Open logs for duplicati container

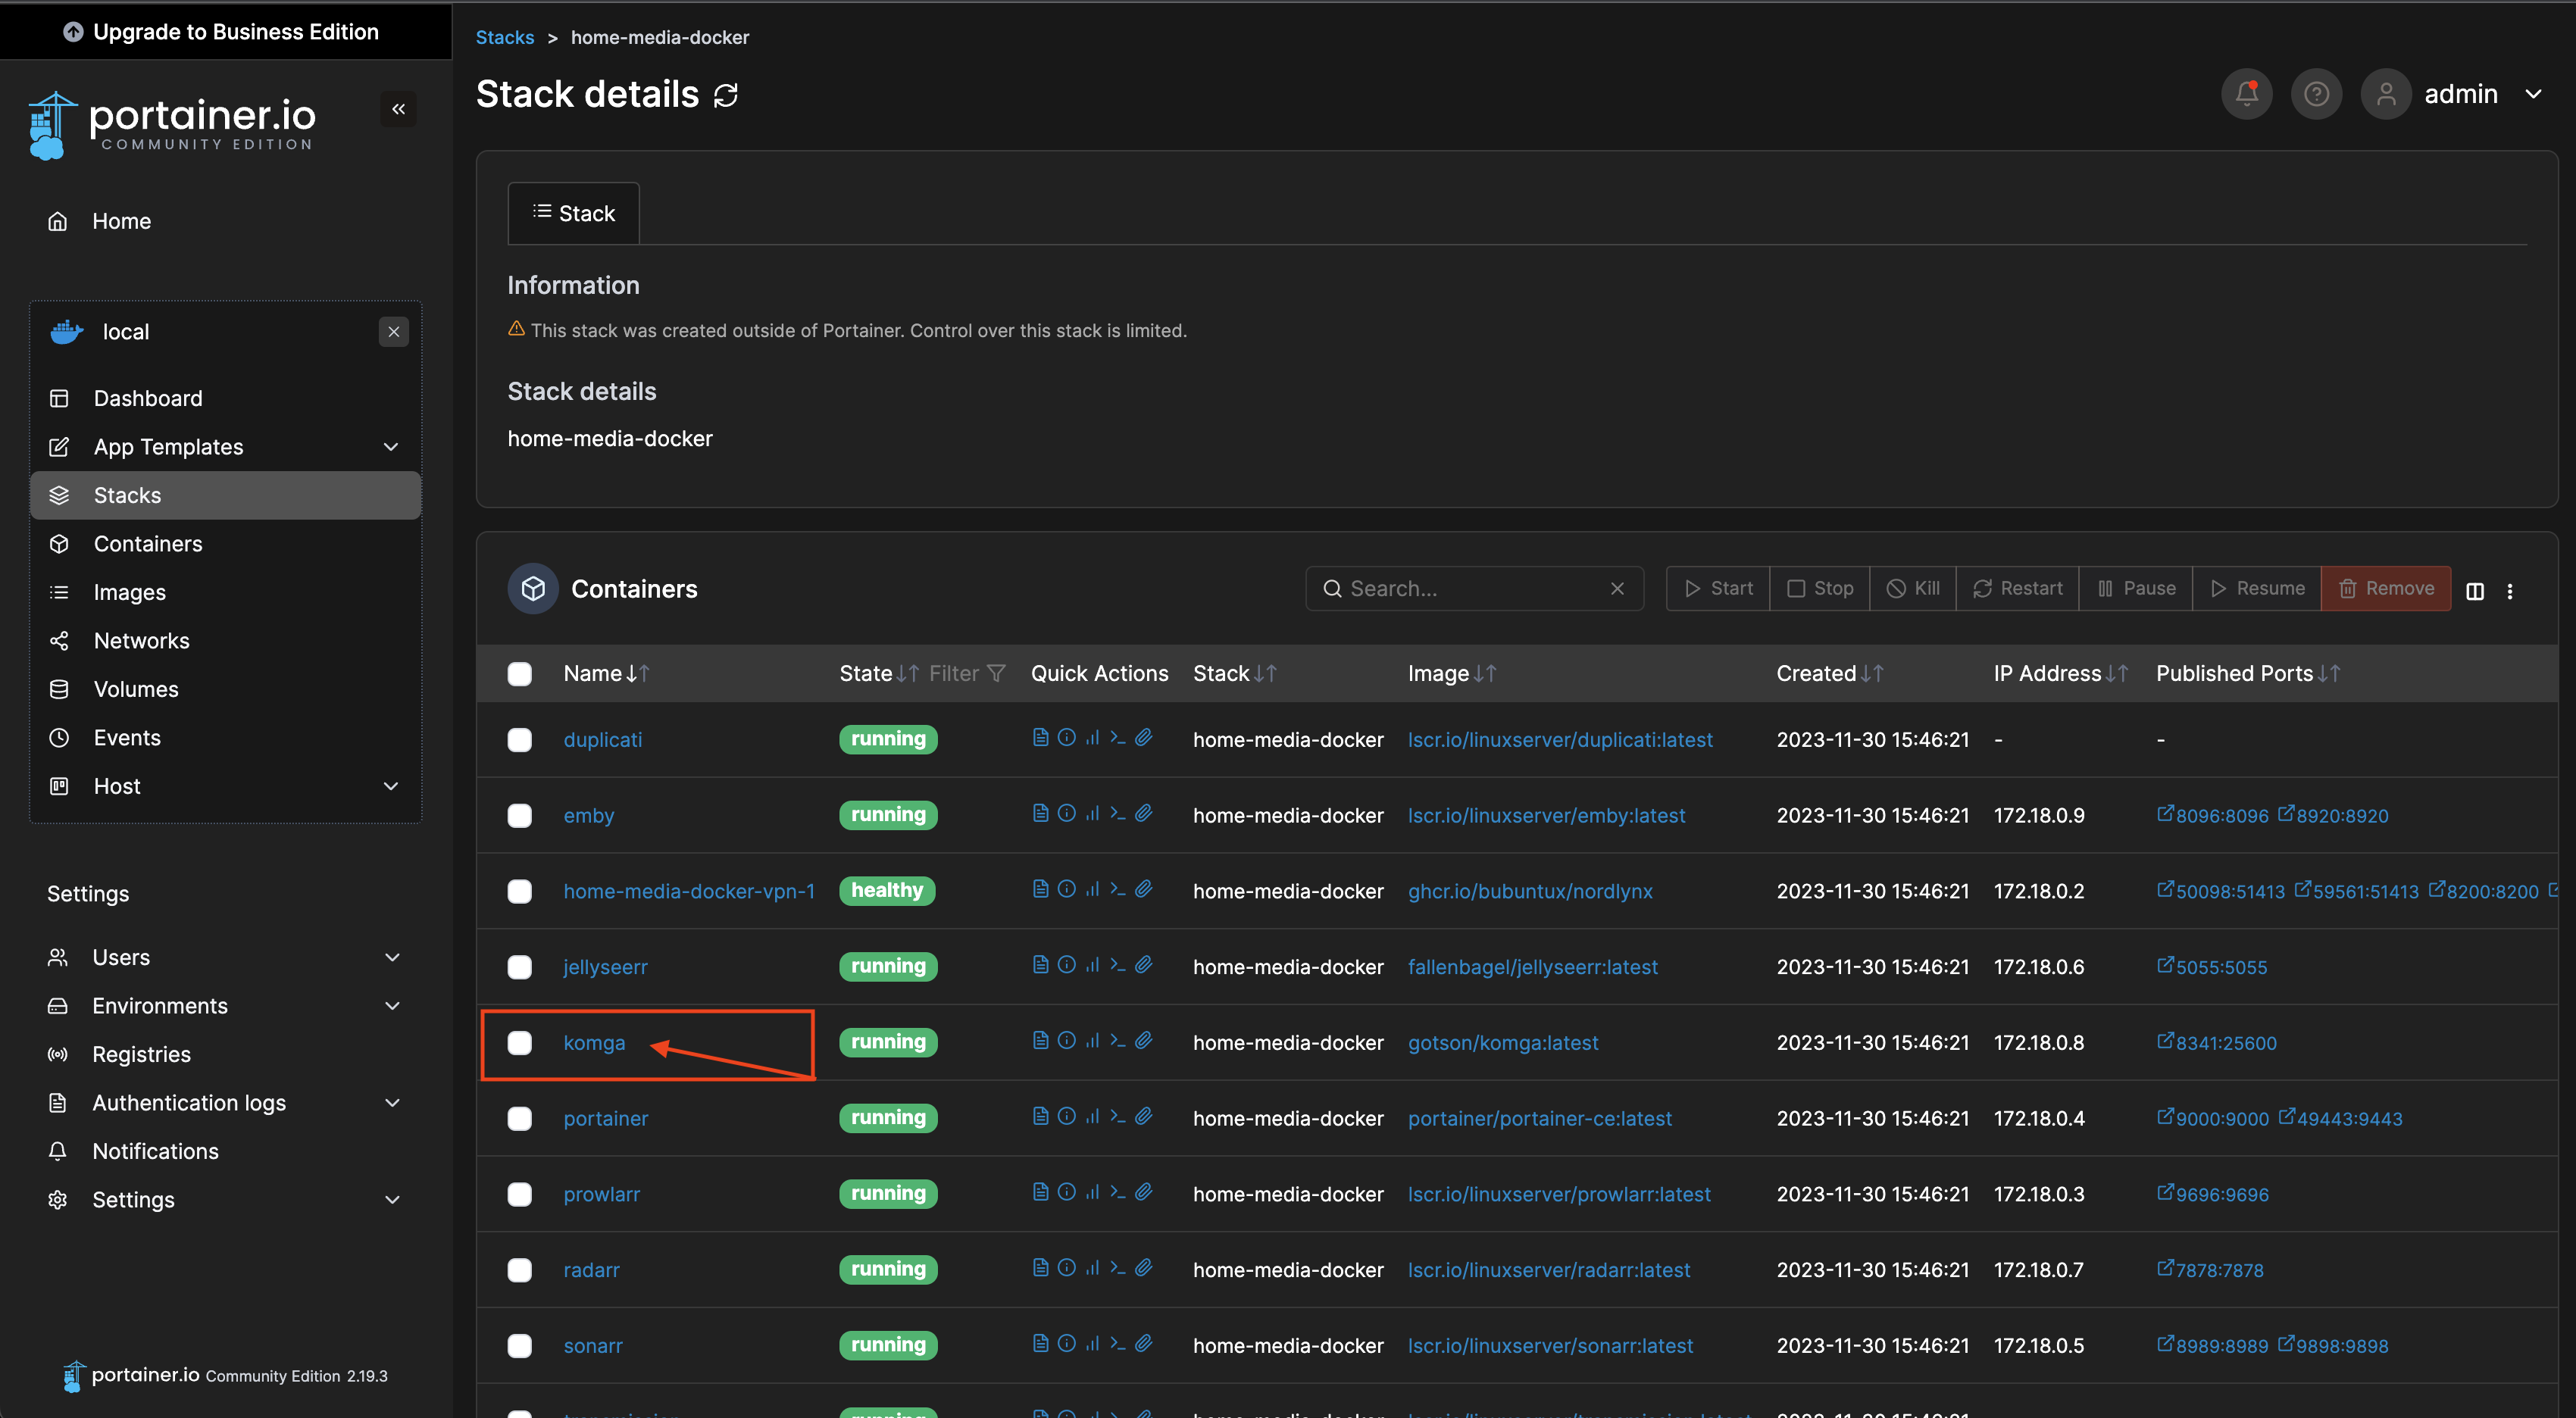point(1040,737)
